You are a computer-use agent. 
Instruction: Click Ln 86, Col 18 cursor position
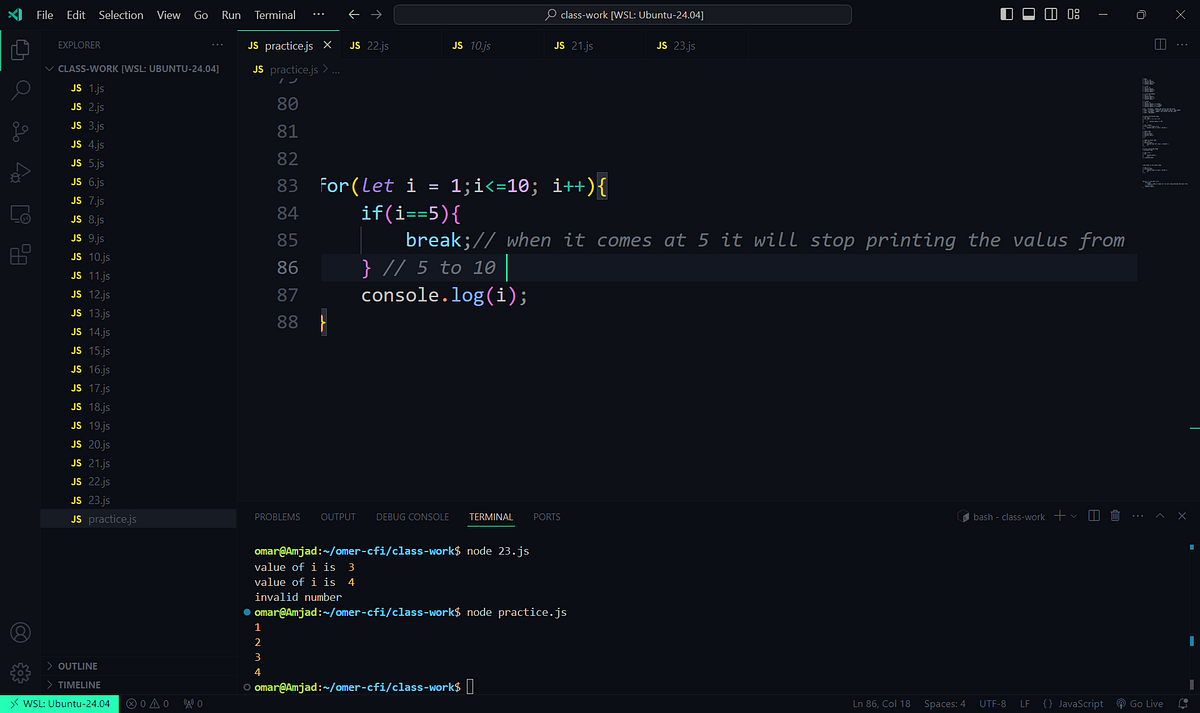coord(884,704)
